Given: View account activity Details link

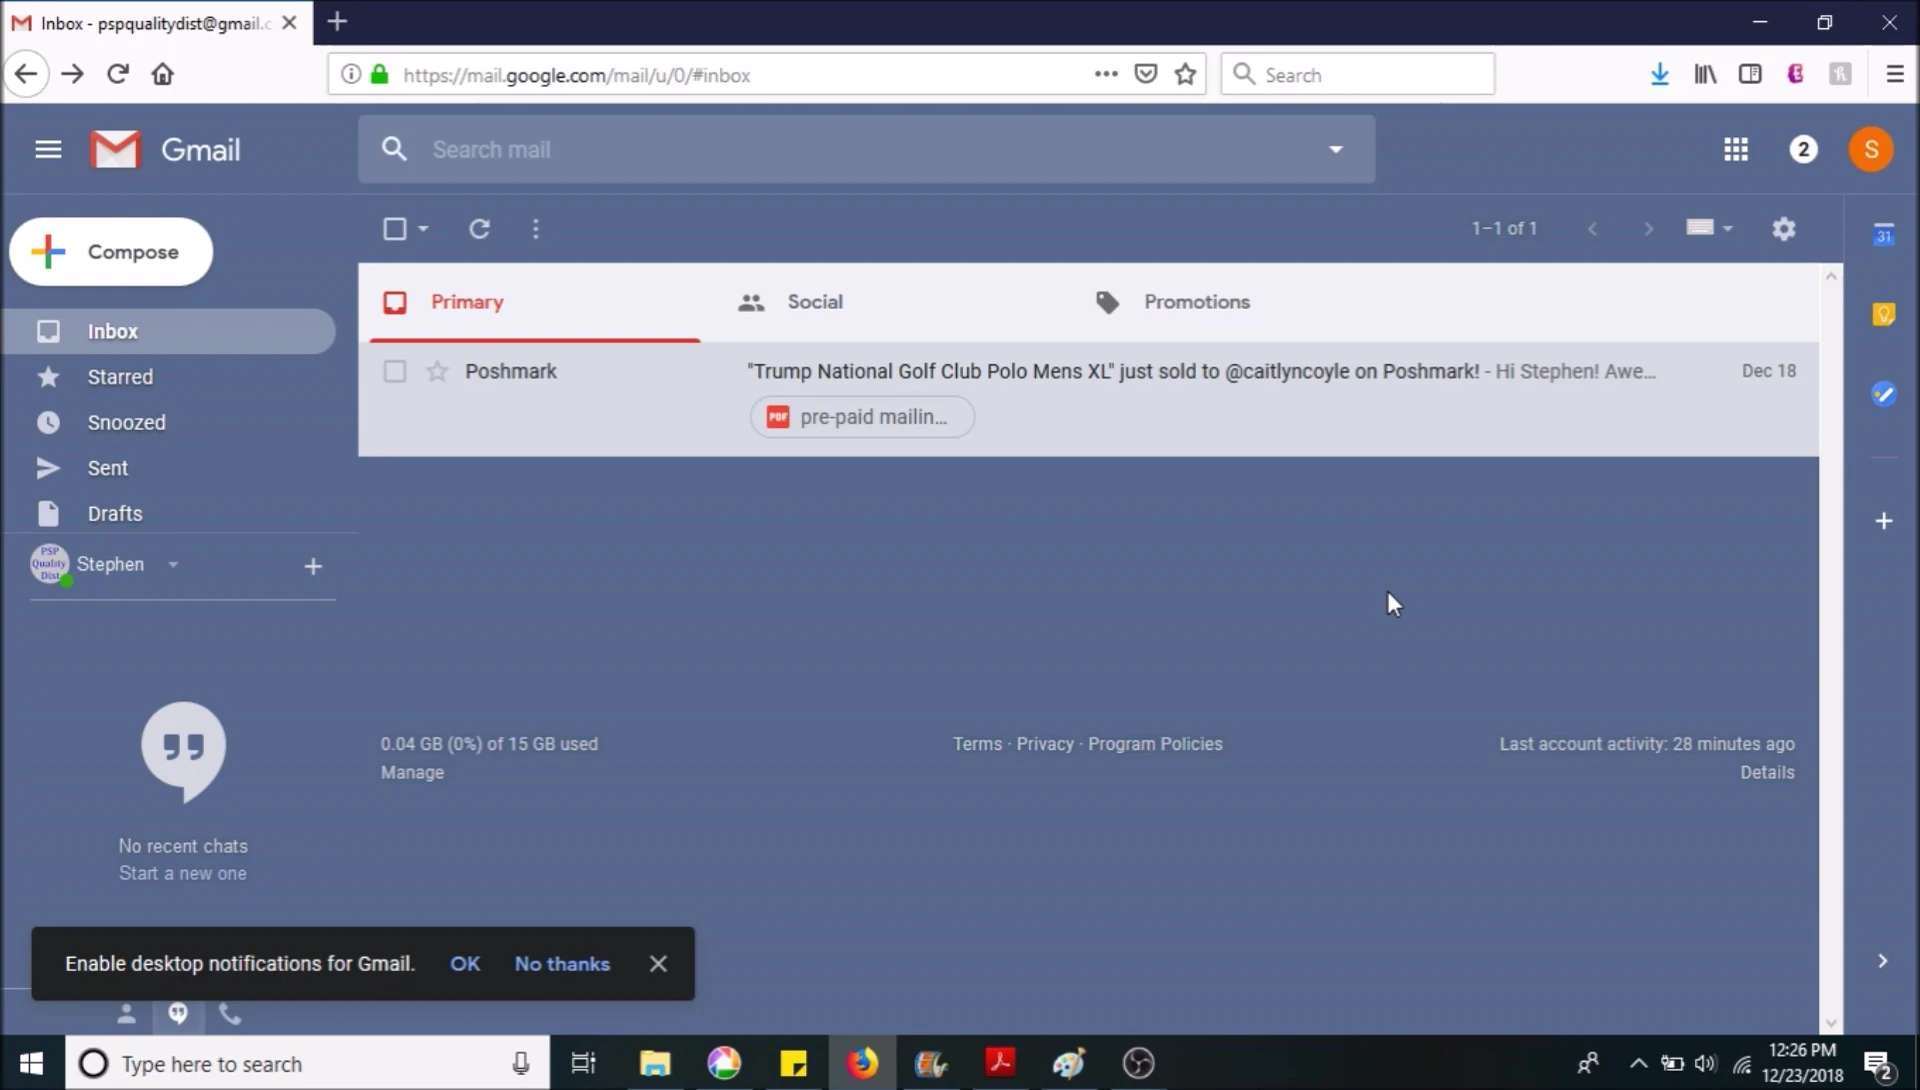Looking at the screenshot, I should click(x=1767, y=773).
